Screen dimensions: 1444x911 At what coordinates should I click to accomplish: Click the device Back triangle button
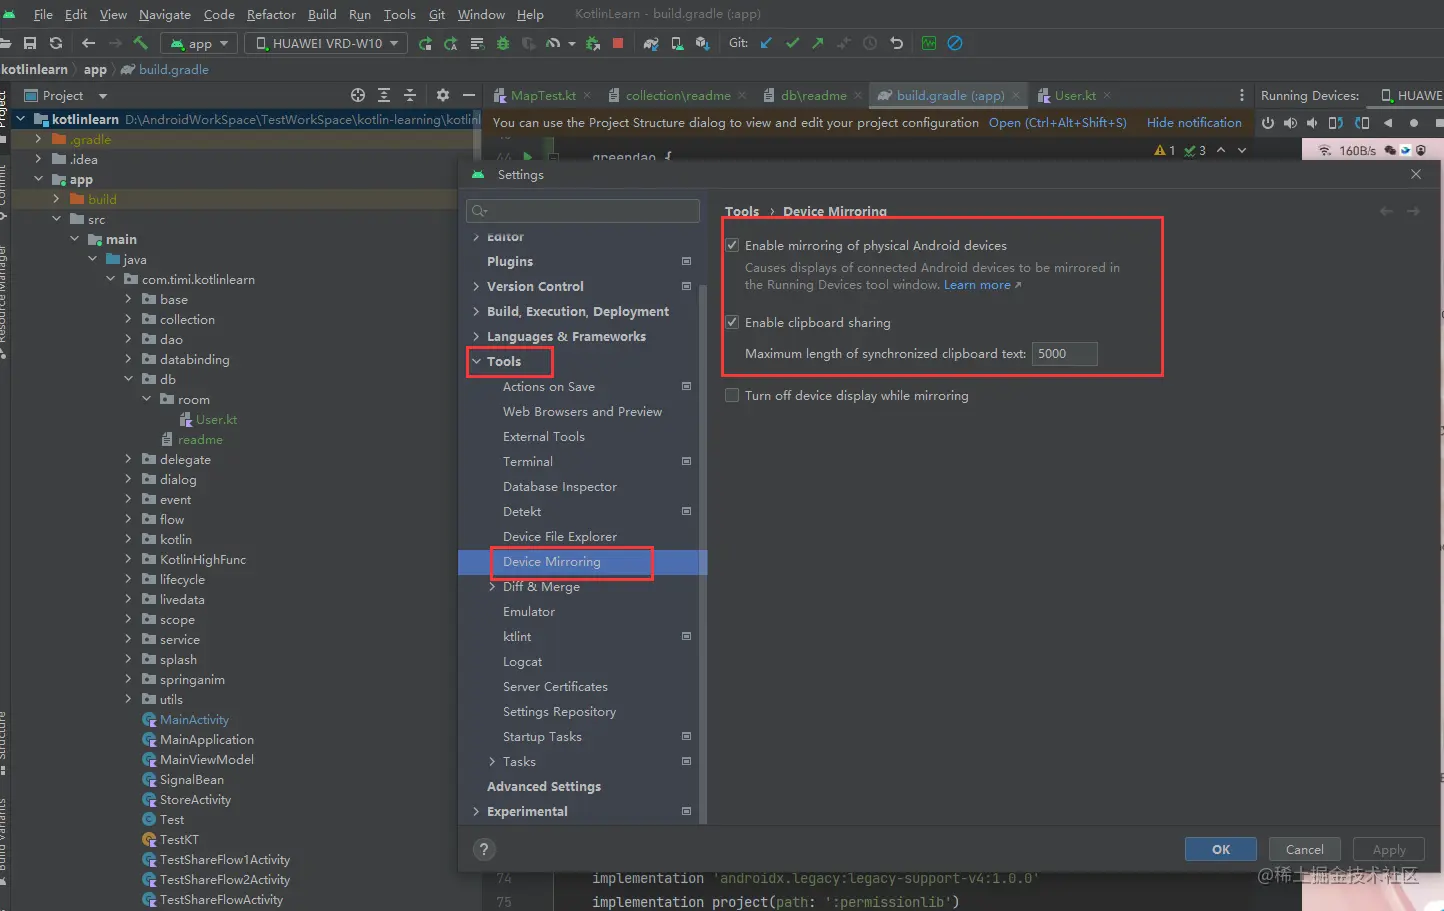point(1388,123)
